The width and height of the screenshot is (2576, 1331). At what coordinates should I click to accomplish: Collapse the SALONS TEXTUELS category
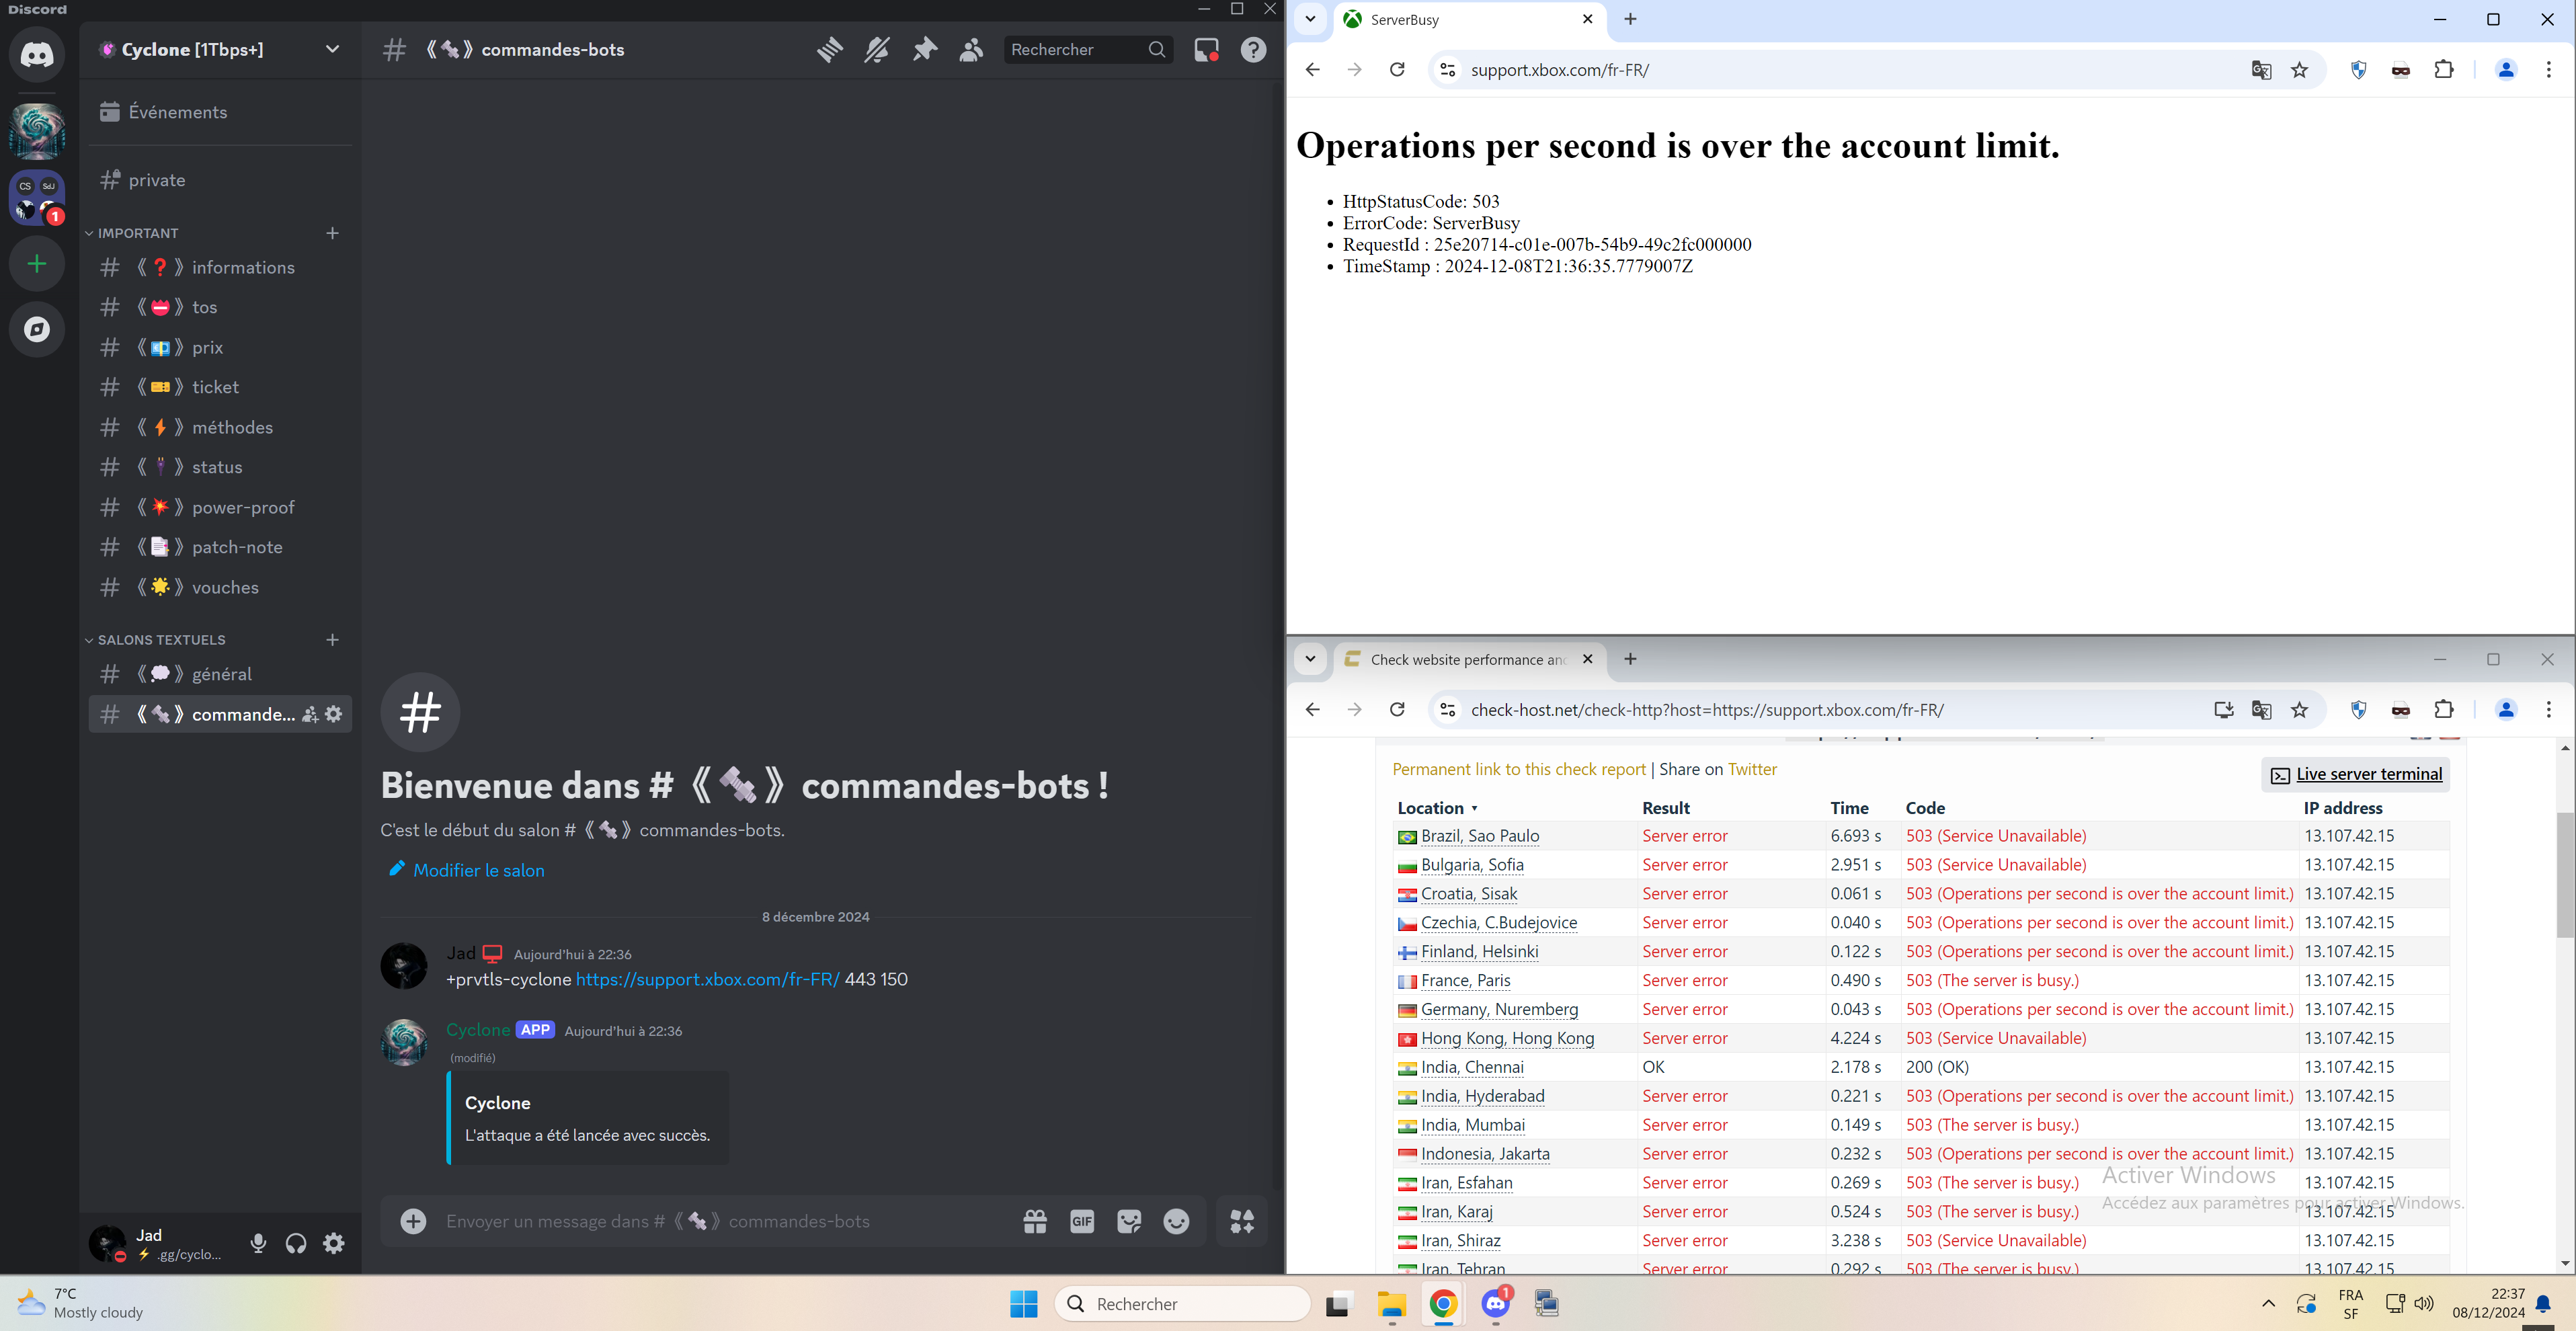(x=160, y=640)
